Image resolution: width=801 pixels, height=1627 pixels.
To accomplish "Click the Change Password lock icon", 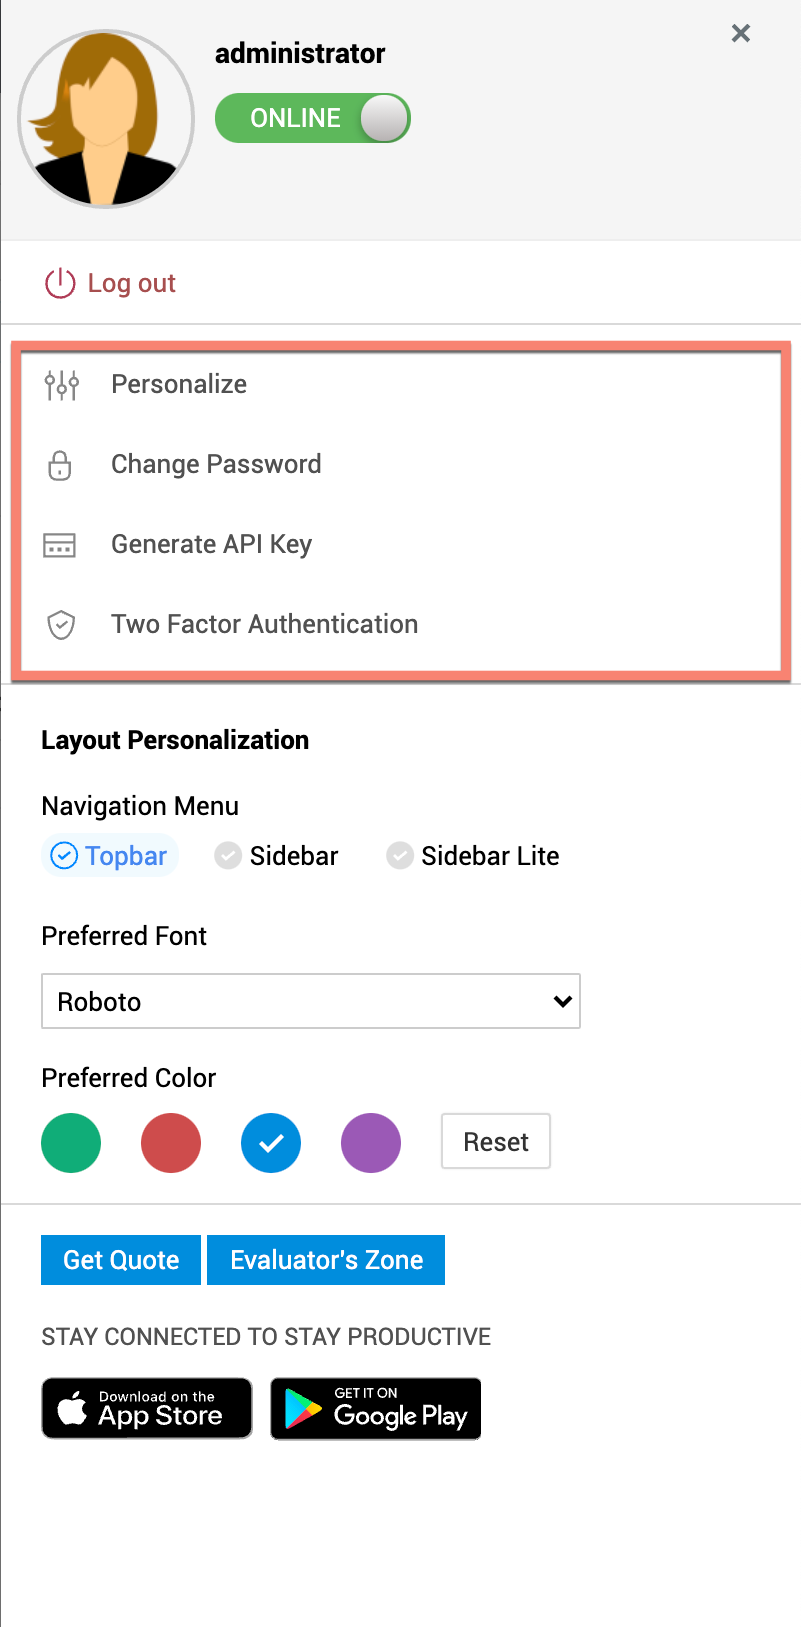I will pyautogui.click(x=60, y=465).
